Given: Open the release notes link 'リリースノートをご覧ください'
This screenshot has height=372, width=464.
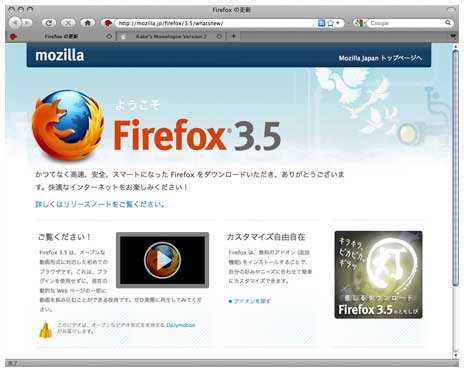Looking at the screenshot, I should pyautogui.click(x=100, y=204).
